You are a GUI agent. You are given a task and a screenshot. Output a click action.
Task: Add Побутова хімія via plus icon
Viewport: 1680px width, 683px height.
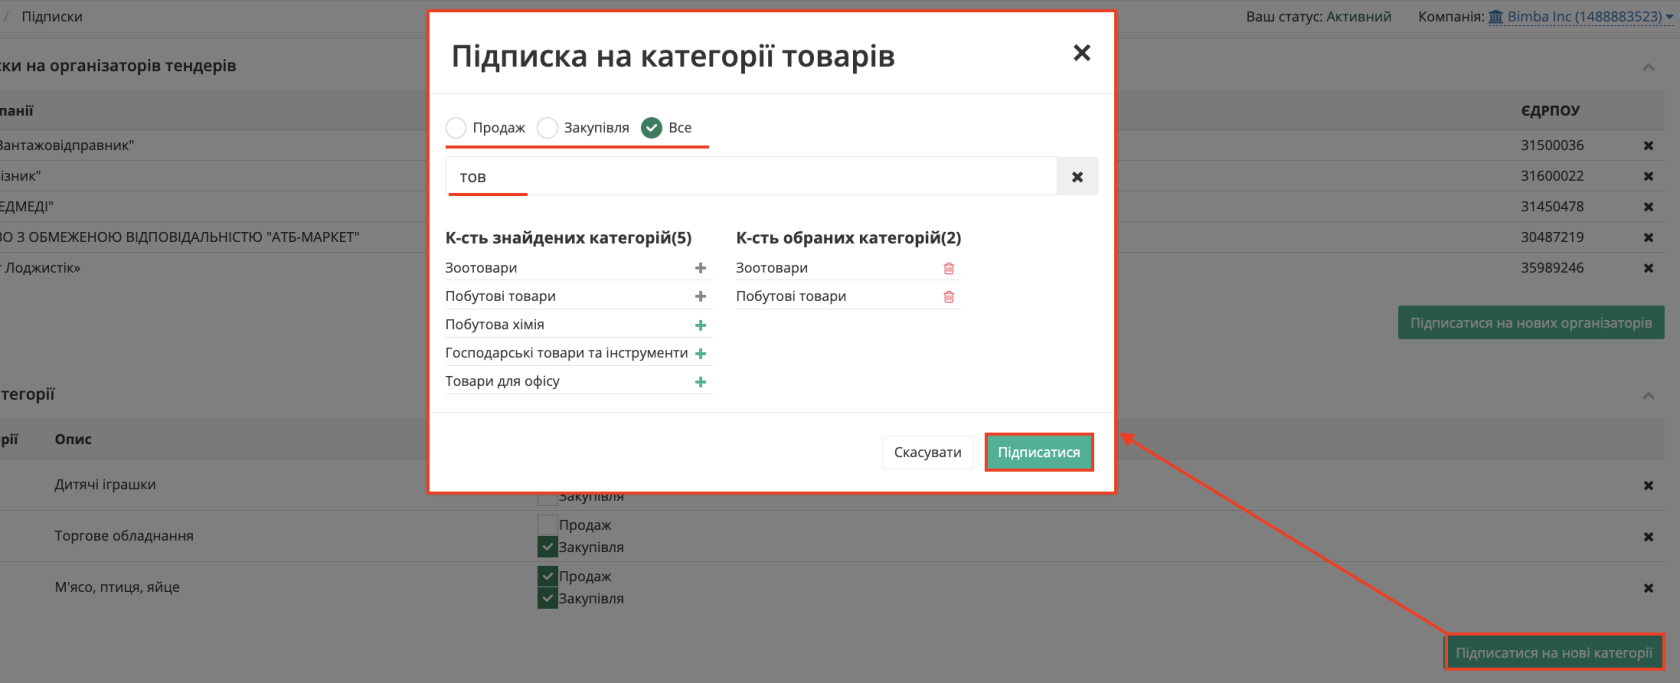click(700, 325)
